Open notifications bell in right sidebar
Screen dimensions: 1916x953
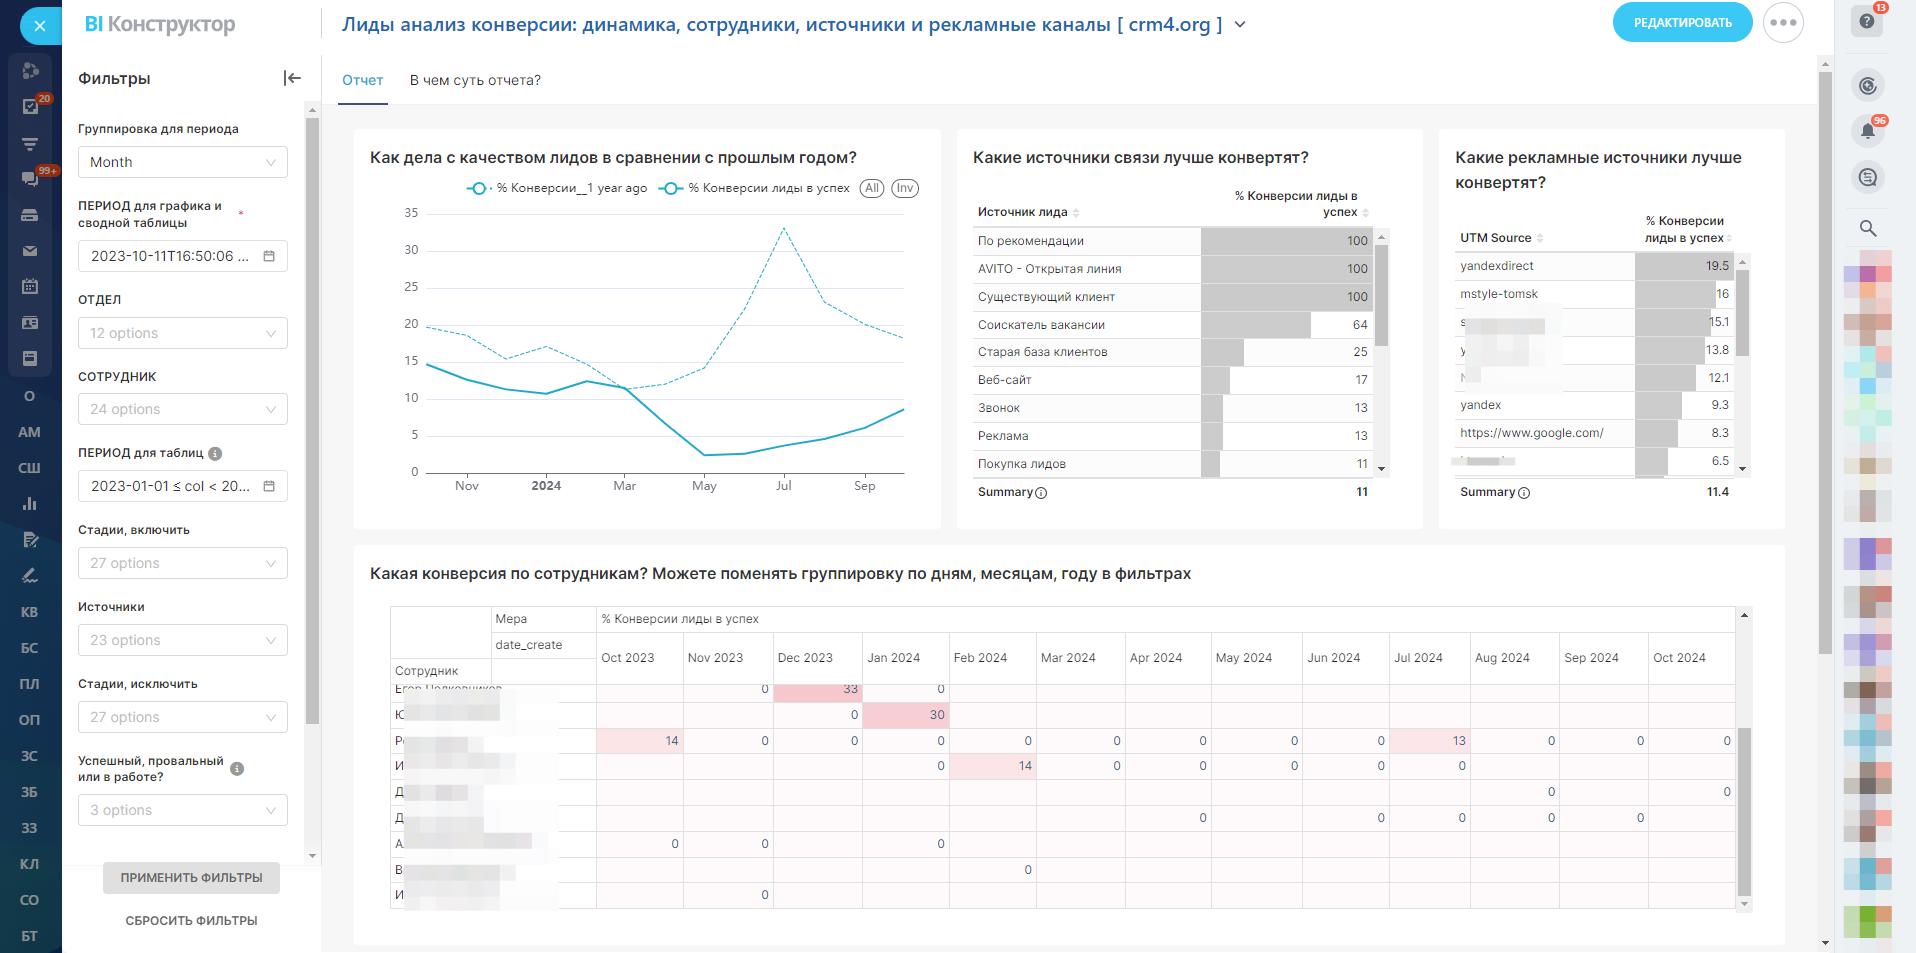point(1867,131)
